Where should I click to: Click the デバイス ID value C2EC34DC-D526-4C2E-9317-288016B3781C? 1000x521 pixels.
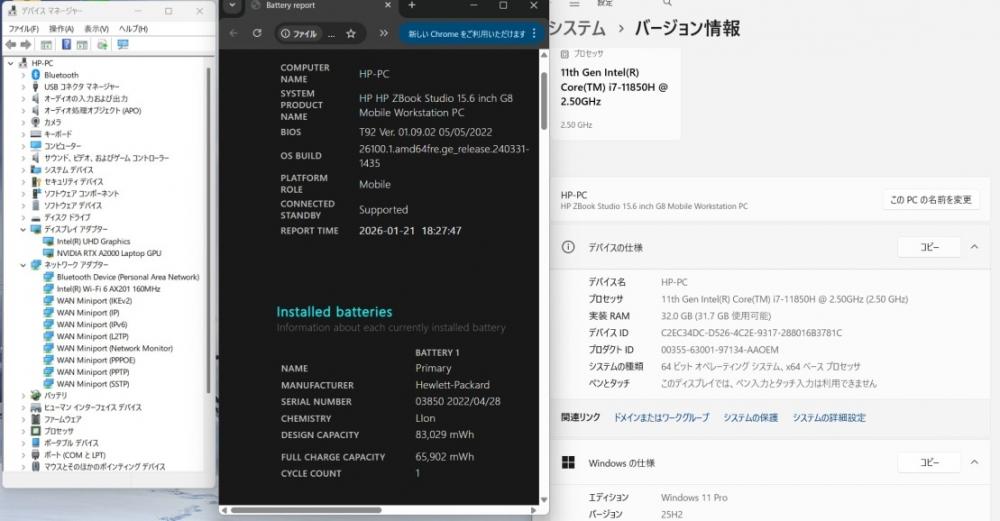[751, 333]
